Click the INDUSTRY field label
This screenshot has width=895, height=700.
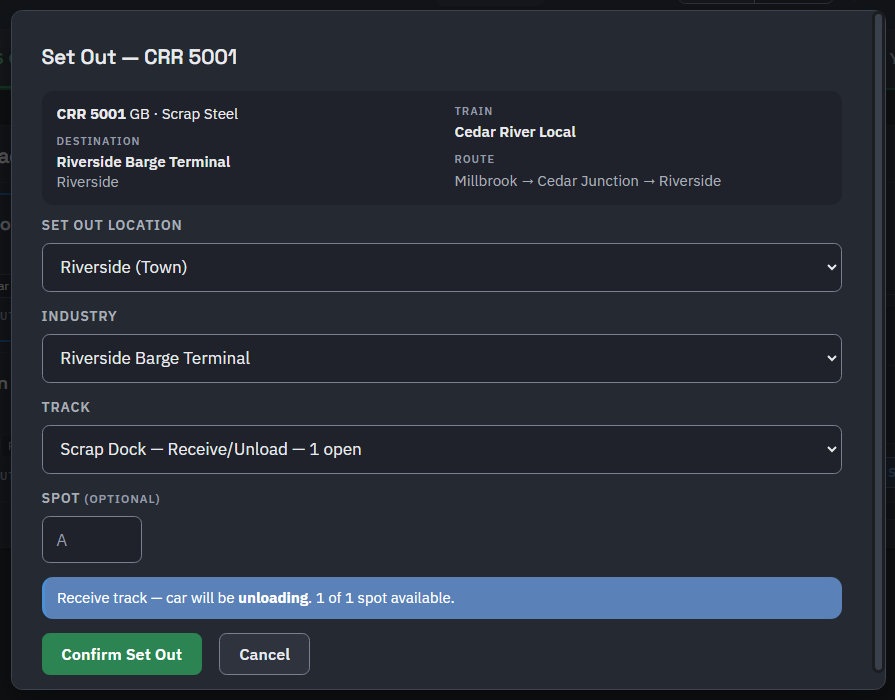79,316
